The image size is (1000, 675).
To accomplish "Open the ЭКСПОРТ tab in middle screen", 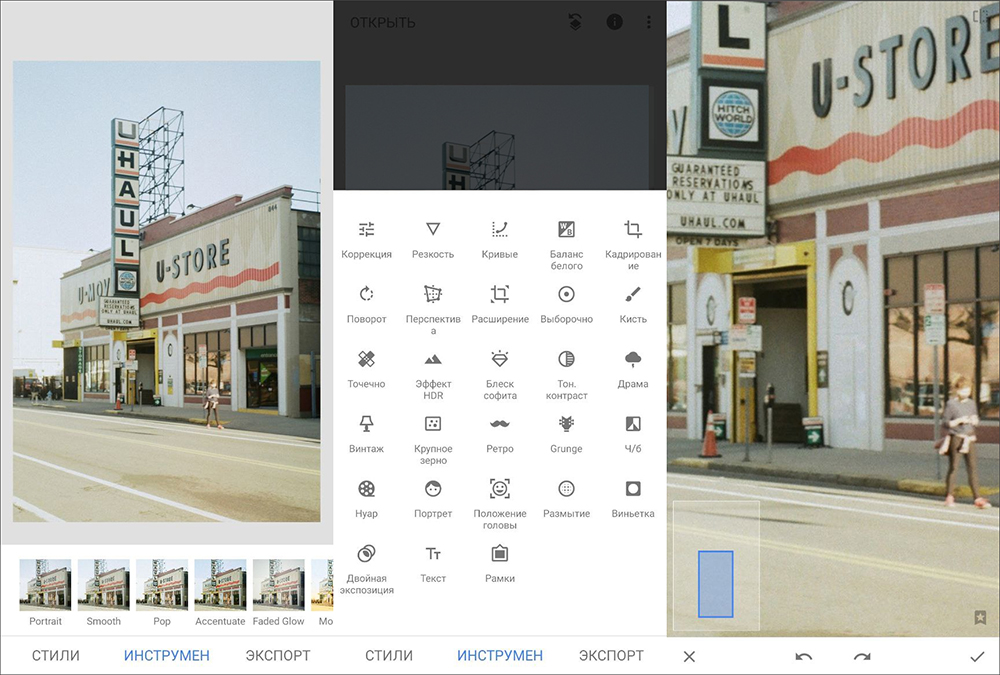I will pyautogui.click(x=611, y=656).
